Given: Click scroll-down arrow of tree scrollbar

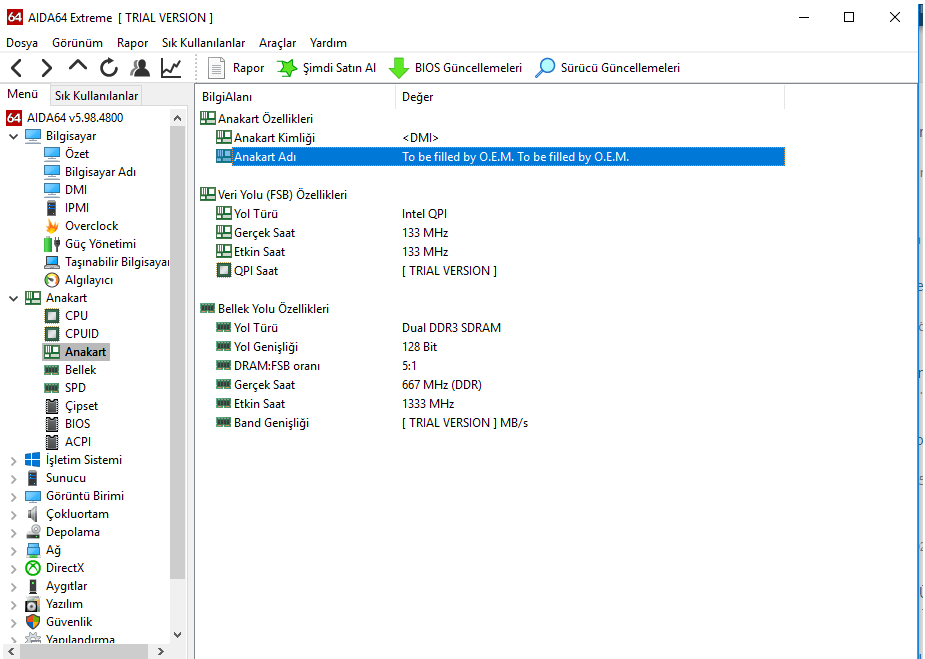Looking at the screenshot, I should tap(178, 635).
